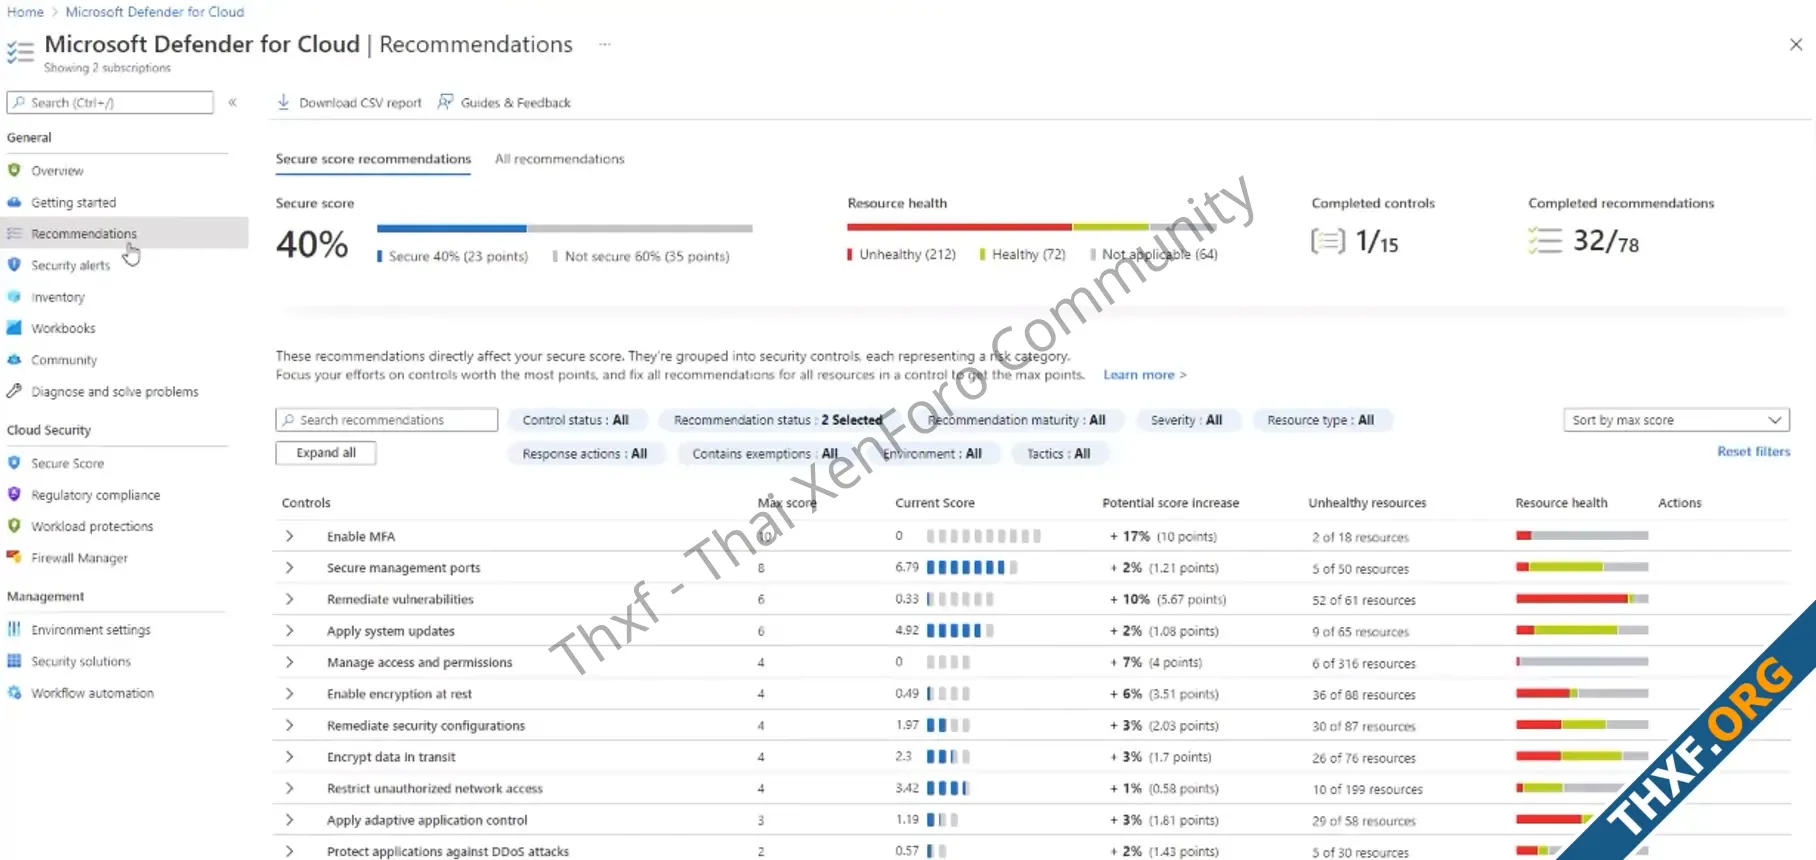Click the Workflow automation gear icon
Screen dimensions: 1816x860
click(x=14, y=692)
